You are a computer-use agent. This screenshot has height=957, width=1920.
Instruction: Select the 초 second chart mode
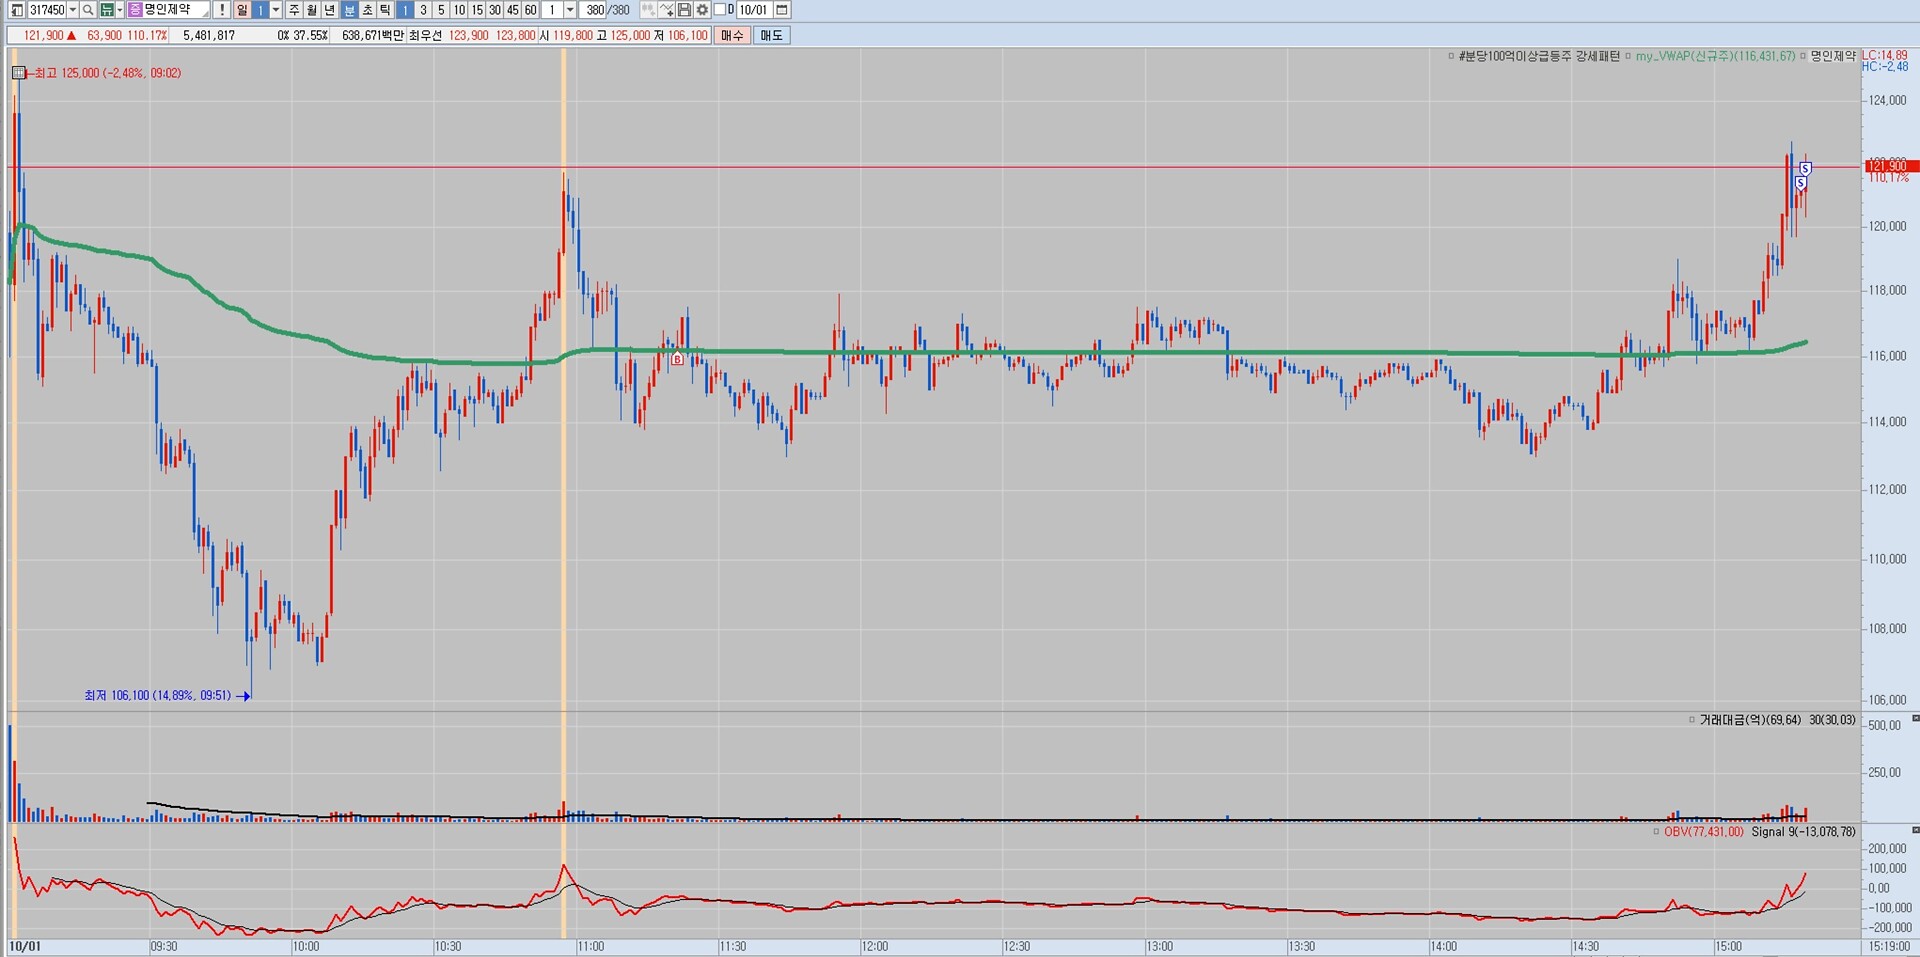[x=367, y=10]
